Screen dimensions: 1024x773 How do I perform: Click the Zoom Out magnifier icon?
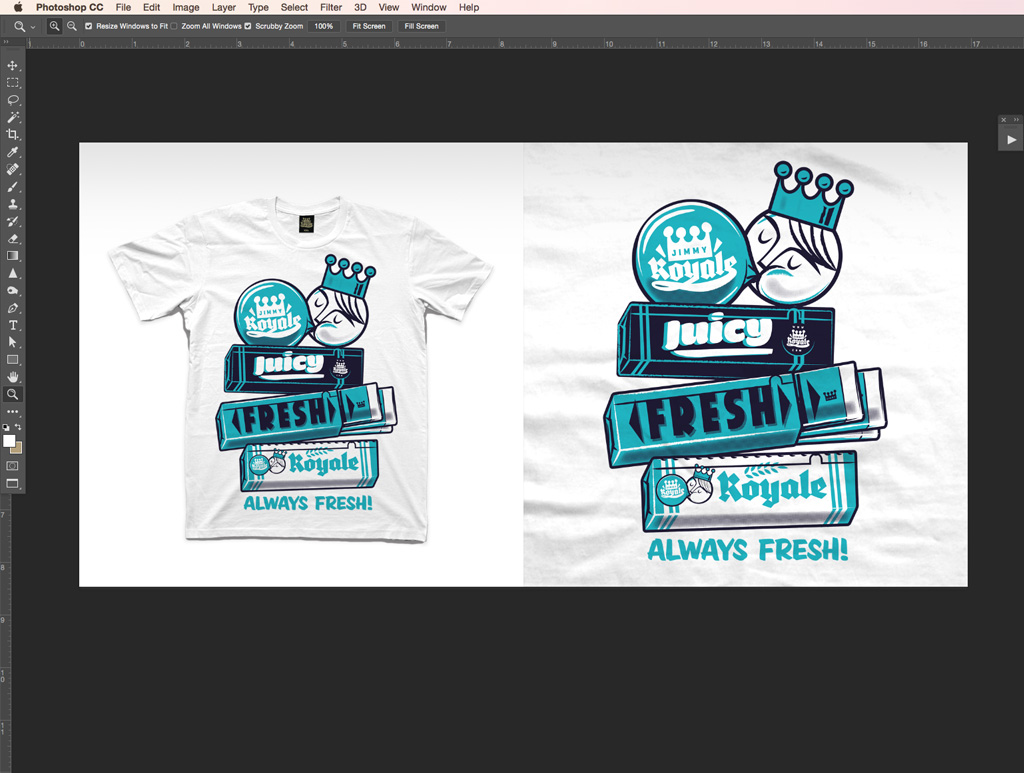pos(72,26)
